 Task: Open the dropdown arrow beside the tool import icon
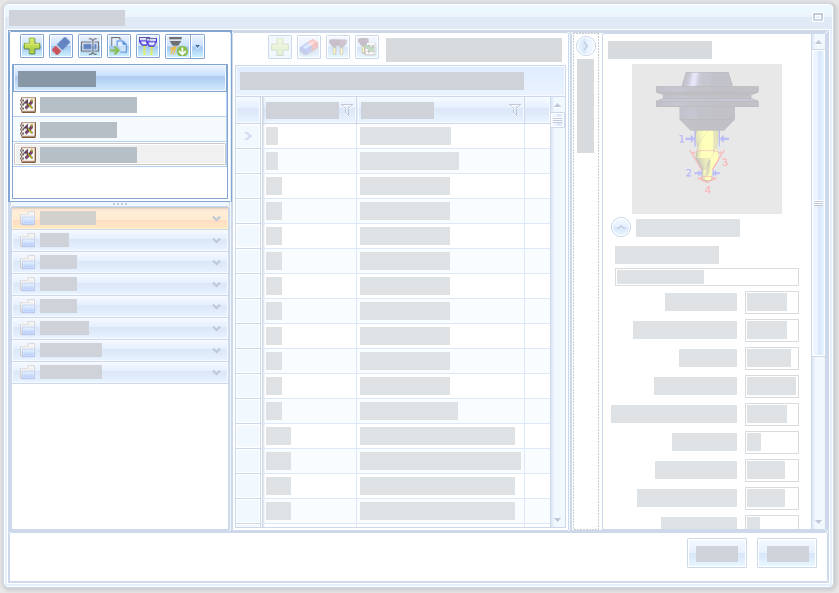197,46
